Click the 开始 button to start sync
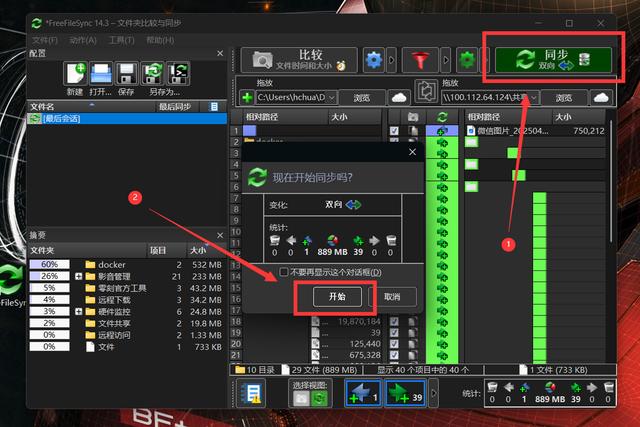The height and width of the screenshot is (427, 640). click(x=337, y=297)
